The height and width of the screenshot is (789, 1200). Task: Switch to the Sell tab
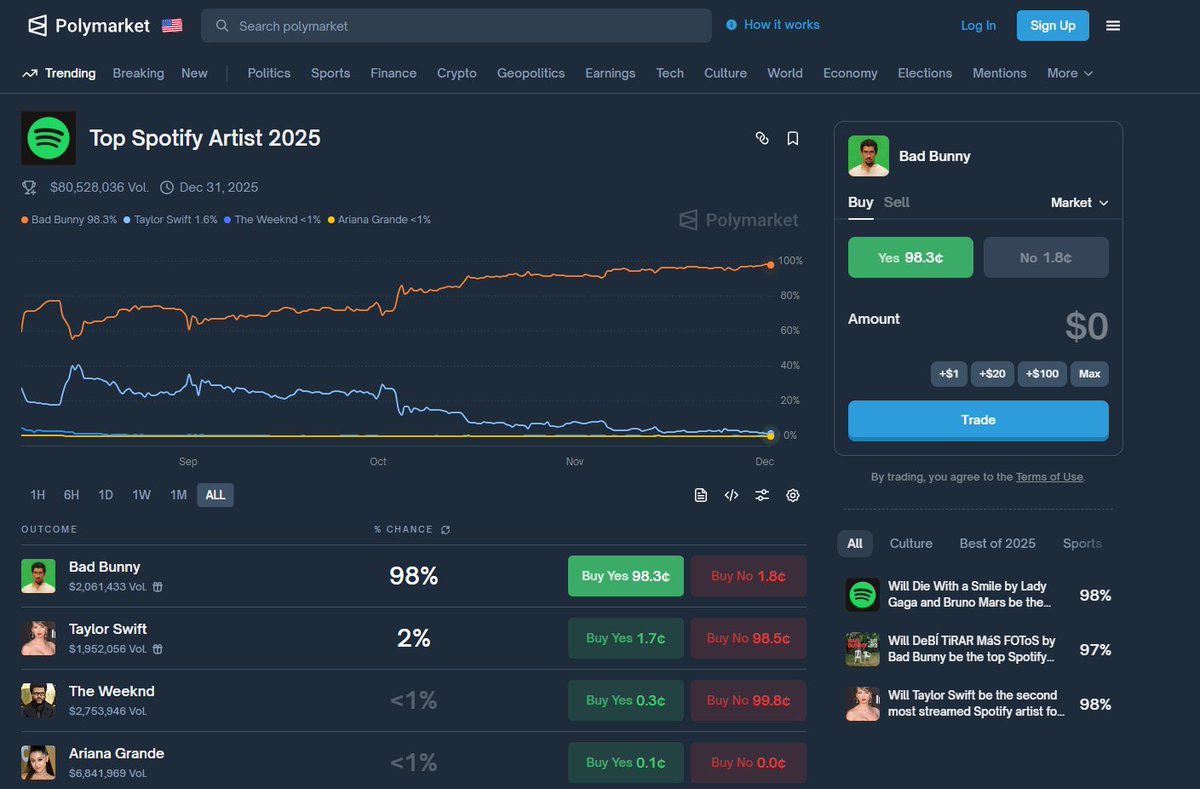897,202
